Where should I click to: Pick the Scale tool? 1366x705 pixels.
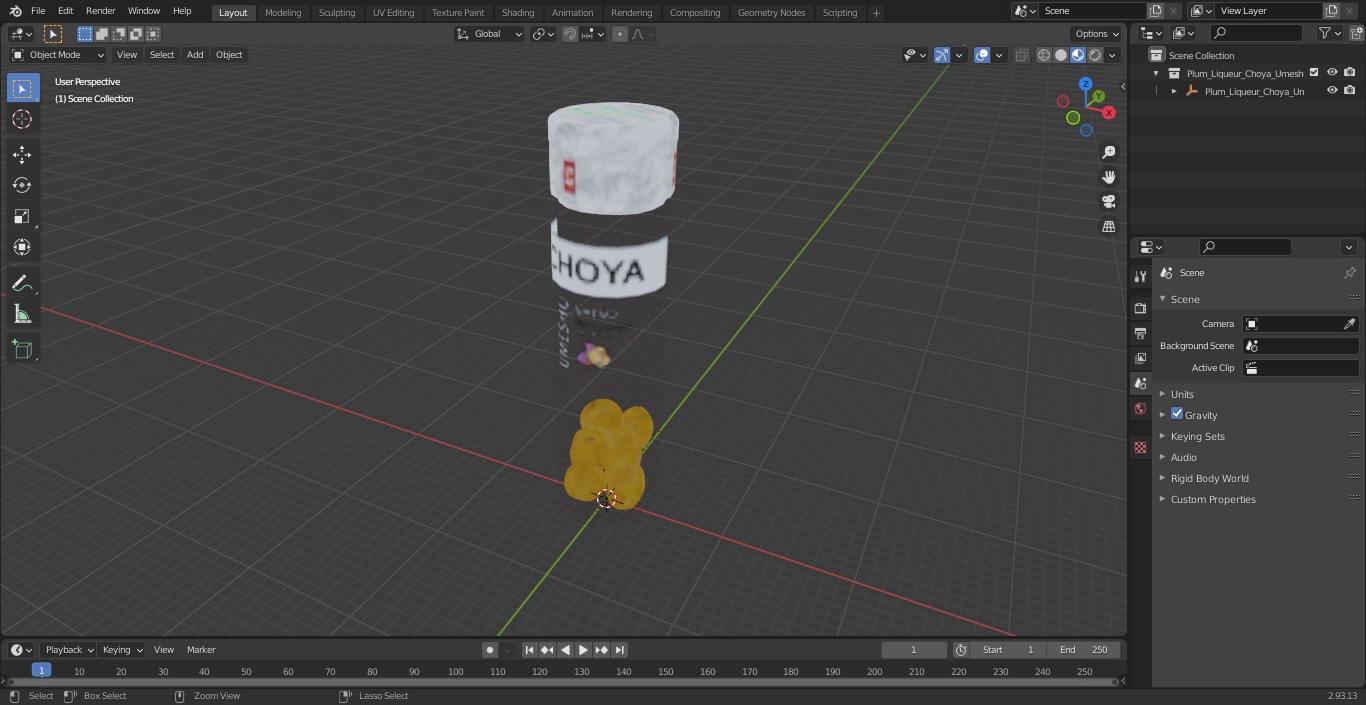pos(22,216)
